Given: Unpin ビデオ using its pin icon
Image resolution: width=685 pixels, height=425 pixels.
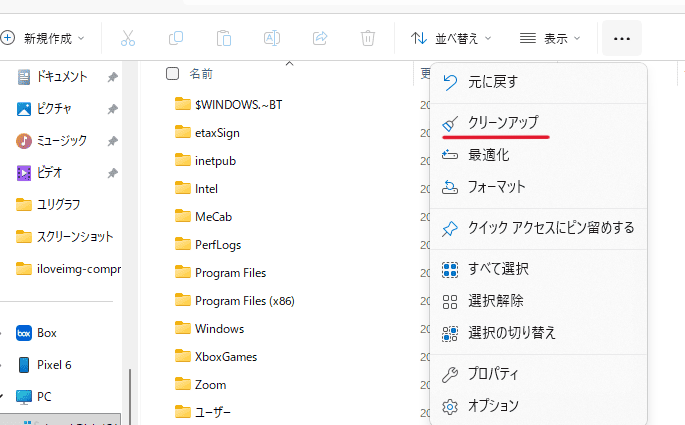Looking at the screenshot, I should (113, 173).
